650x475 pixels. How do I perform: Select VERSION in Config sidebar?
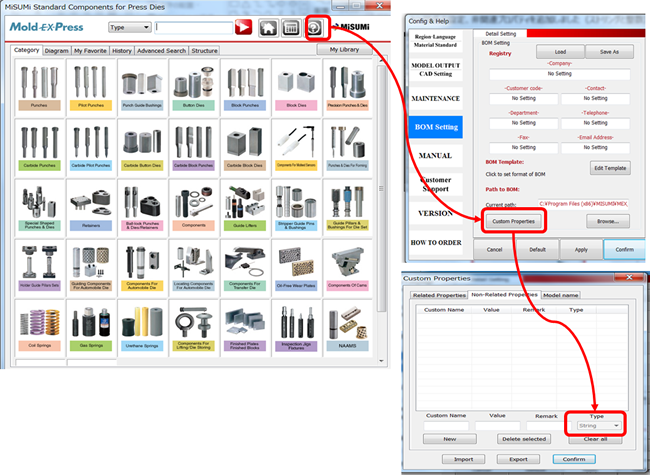pos(436,213)
